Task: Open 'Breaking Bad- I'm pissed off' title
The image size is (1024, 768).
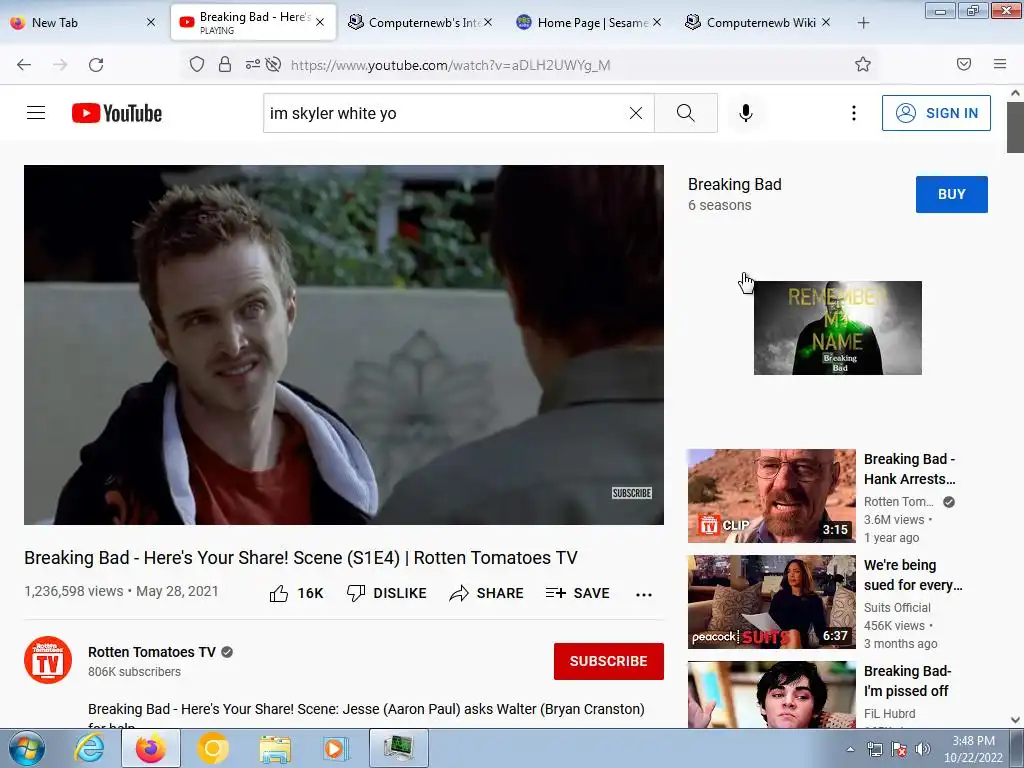Action: coord(907,680)
